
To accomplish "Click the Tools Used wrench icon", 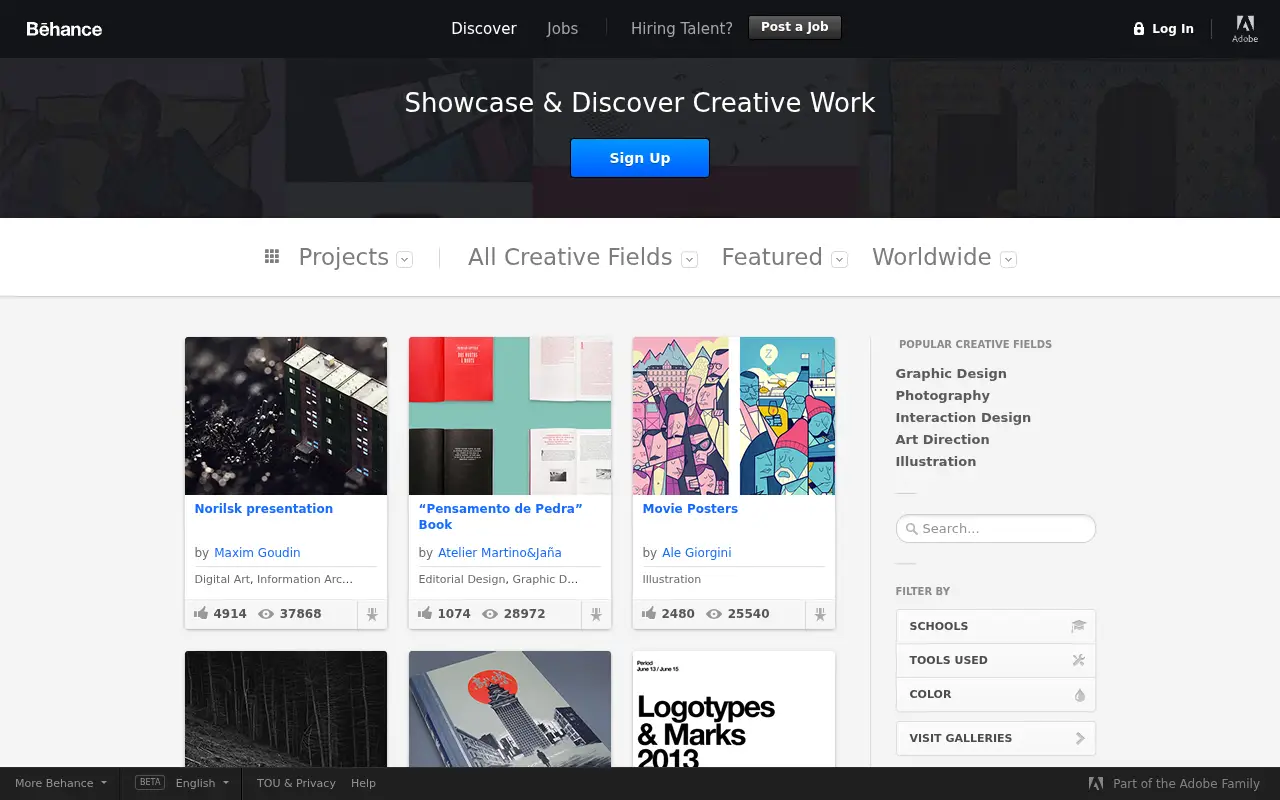I will [1078, 660].
